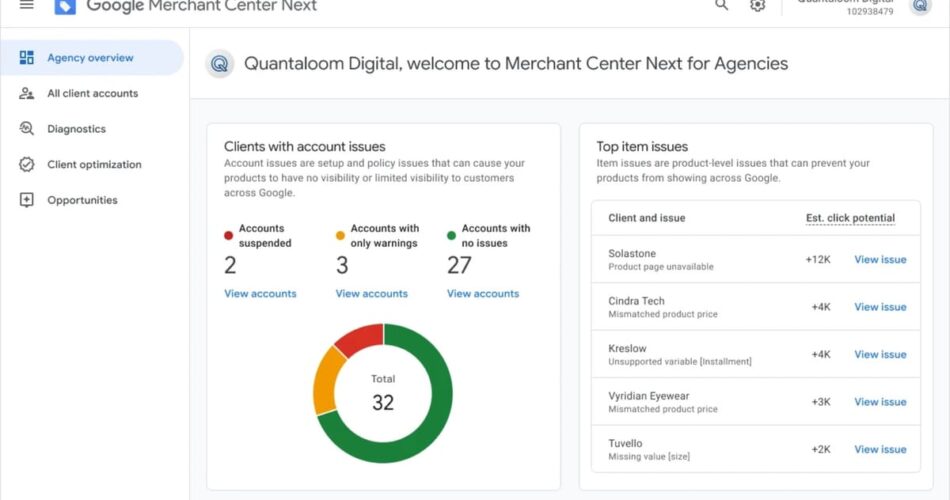View issue for Kreslow
Screen dimensions: 950x500
(880, 355)
